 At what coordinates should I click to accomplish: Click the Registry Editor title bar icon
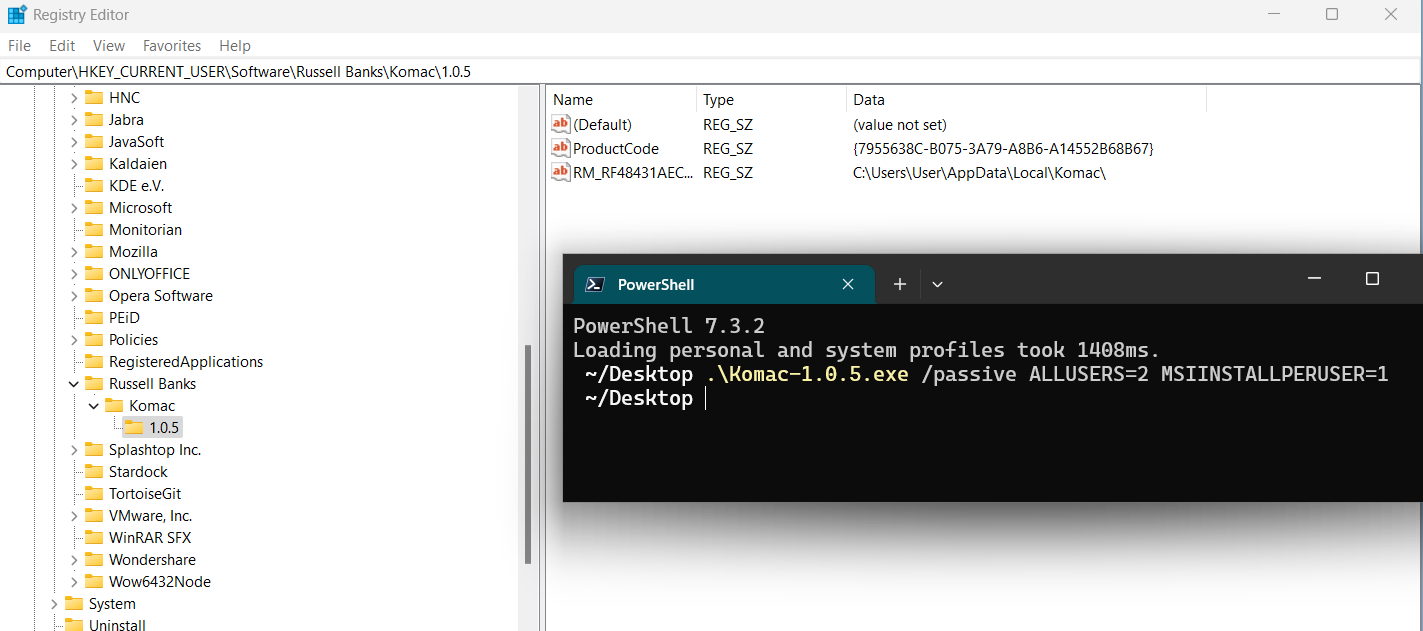(16, 14)
